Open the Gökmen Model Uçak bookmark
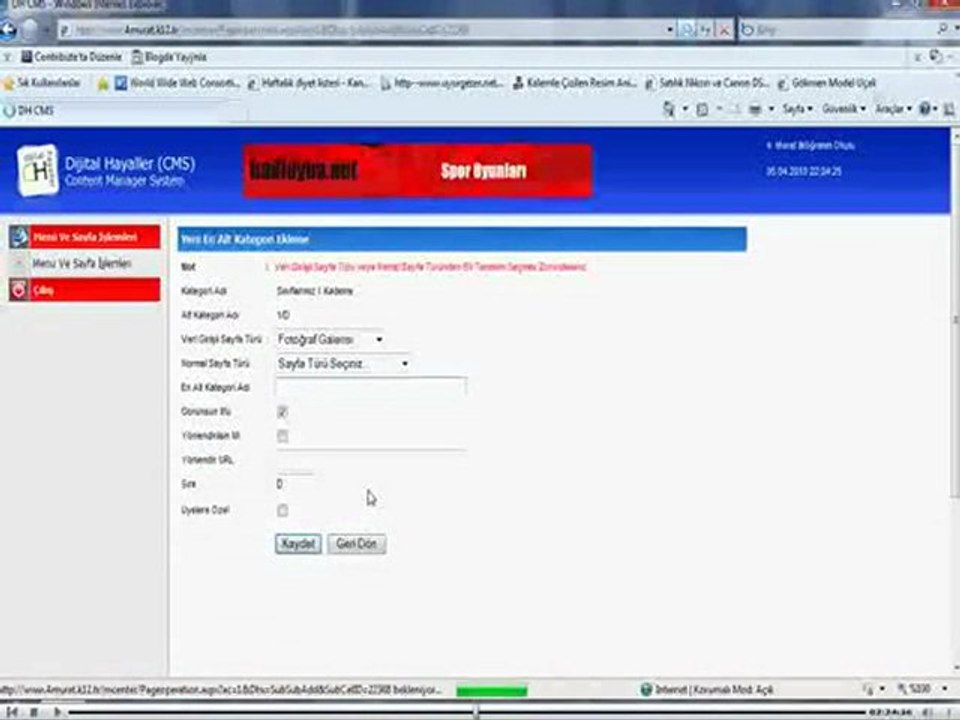The width and height of the screenshot is (960, 720). point(827,83)
